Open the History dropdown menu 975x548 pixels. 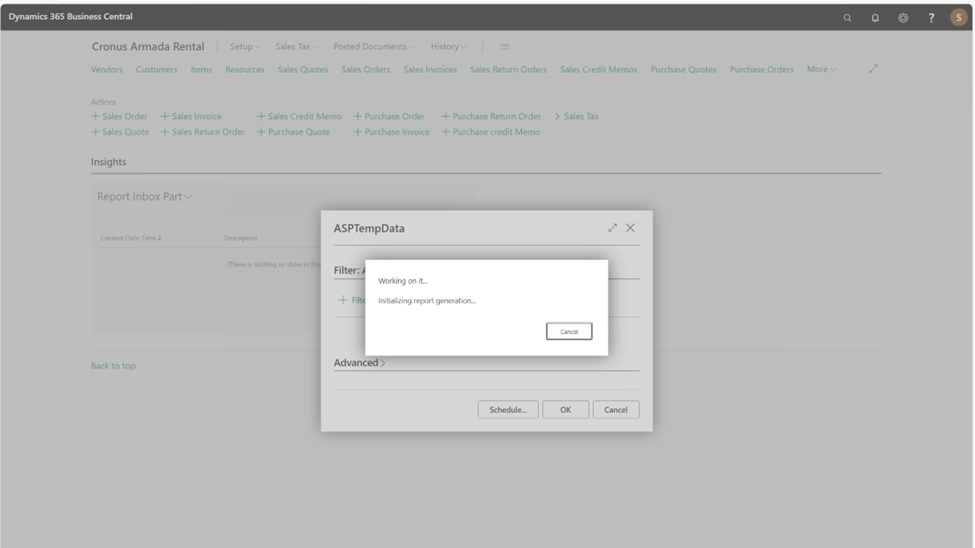448,47
